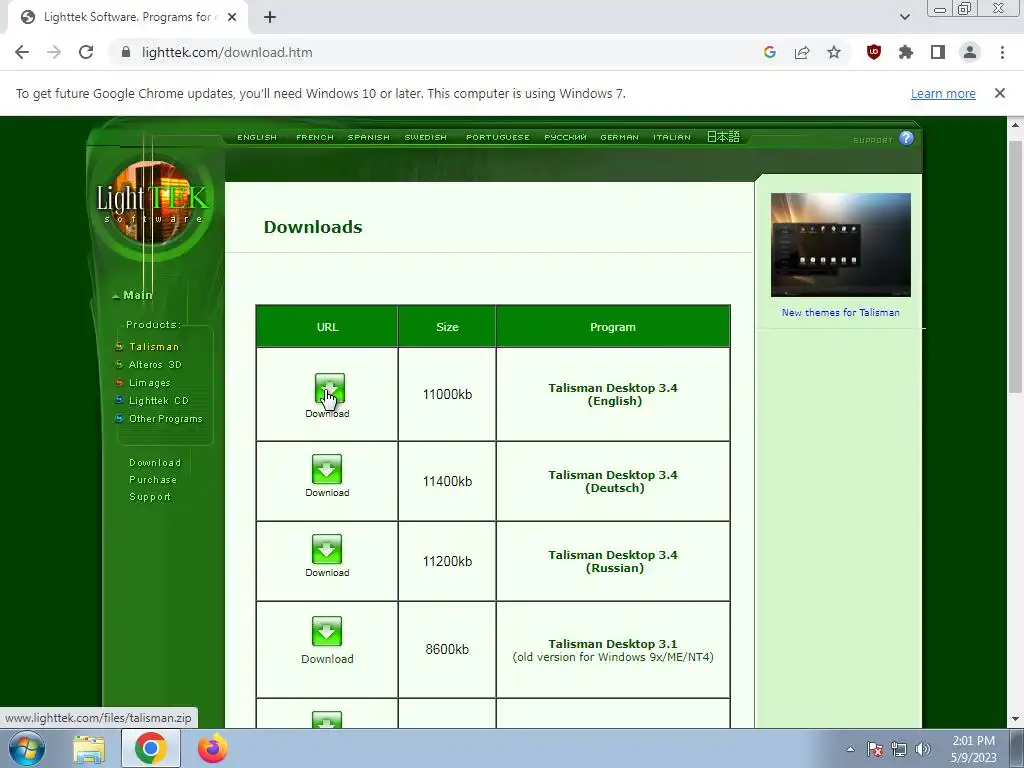
Task: Open the New themes for Talisman link
Action: [x=840, y=312]
